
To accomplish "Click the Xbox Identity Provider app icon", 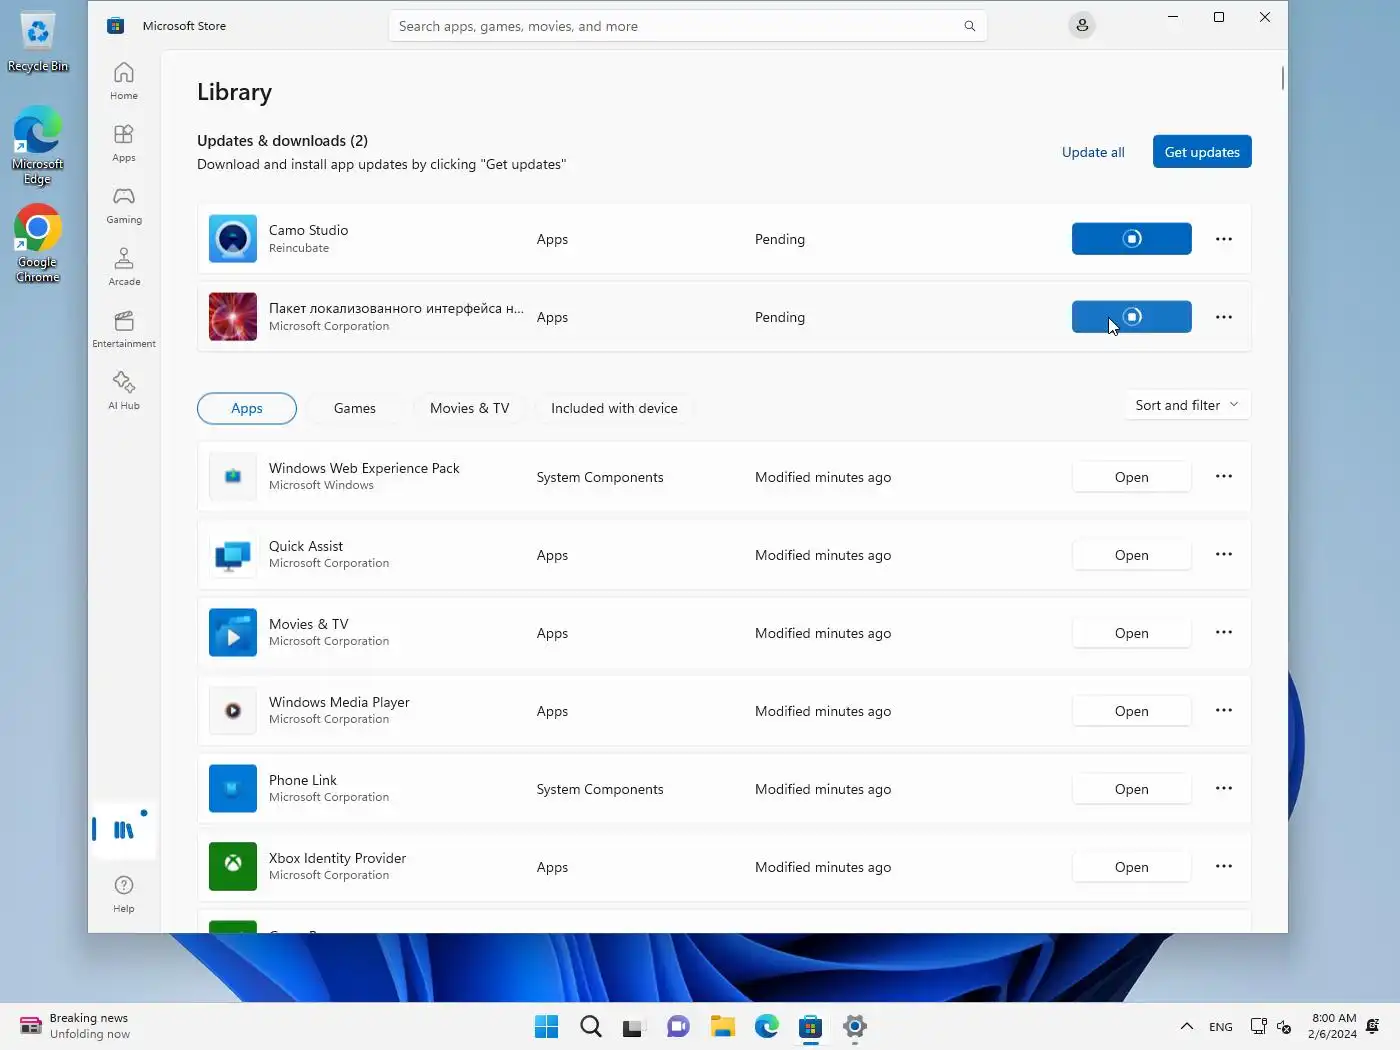I will [233, 867].
